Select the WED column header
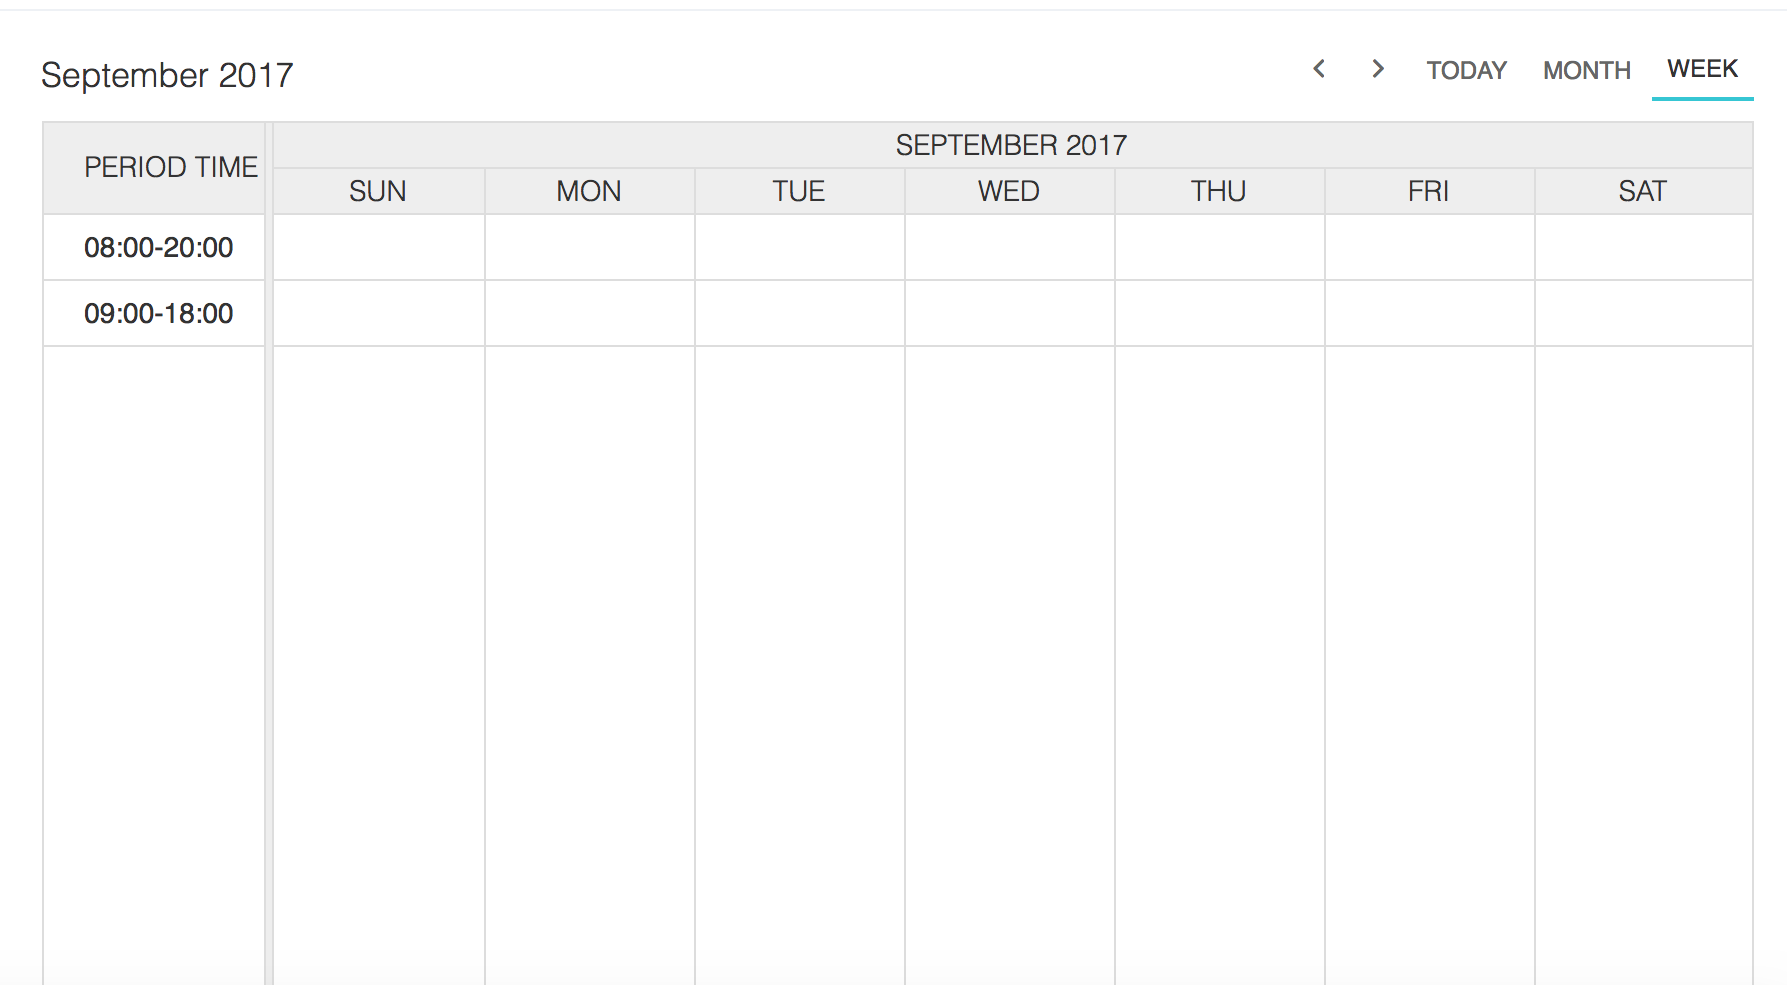Screen dimensions: 1787x985 click(x=1009, y=190)
